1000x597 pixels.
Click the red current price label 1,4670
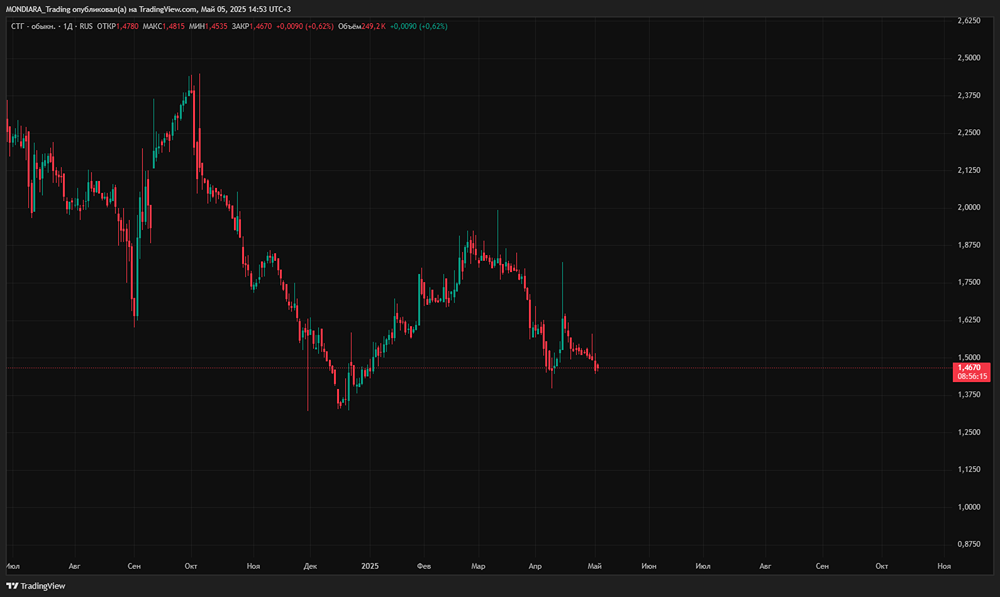[x=969, y=367]
